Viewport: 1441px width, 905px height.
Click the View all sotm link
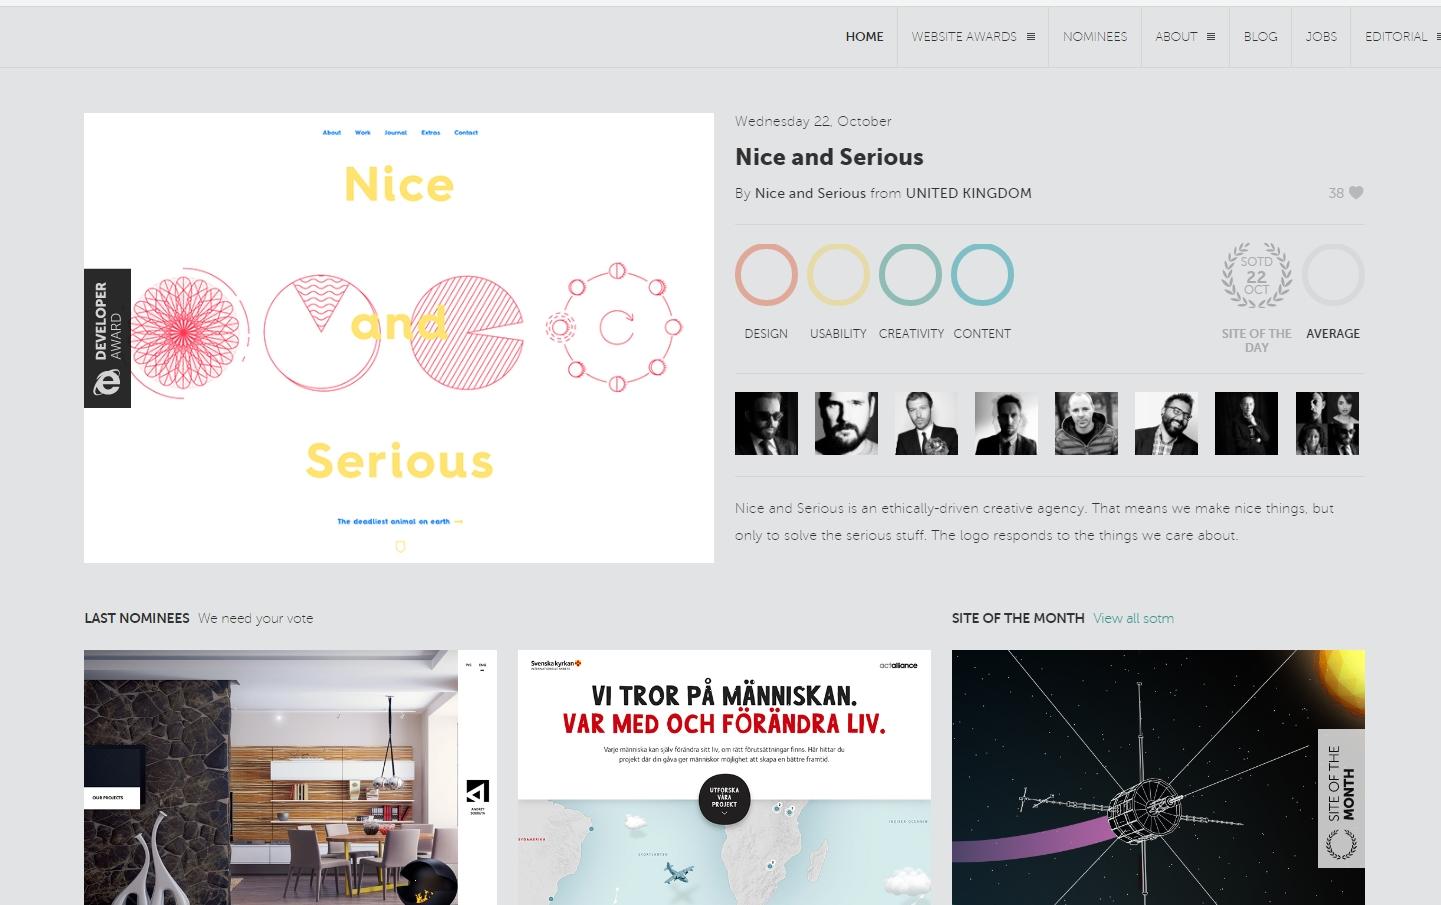(x=1133, y=619)
